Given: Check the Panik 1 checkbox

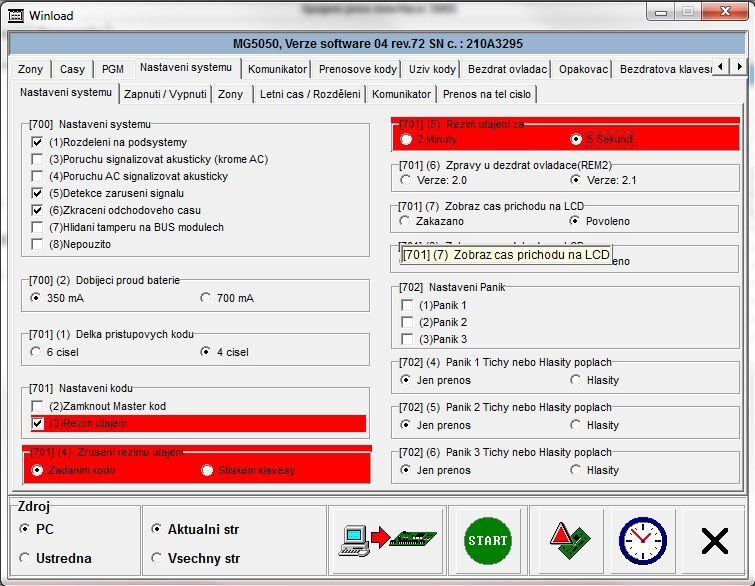Looking at the screenshot, I should [407, 305].
